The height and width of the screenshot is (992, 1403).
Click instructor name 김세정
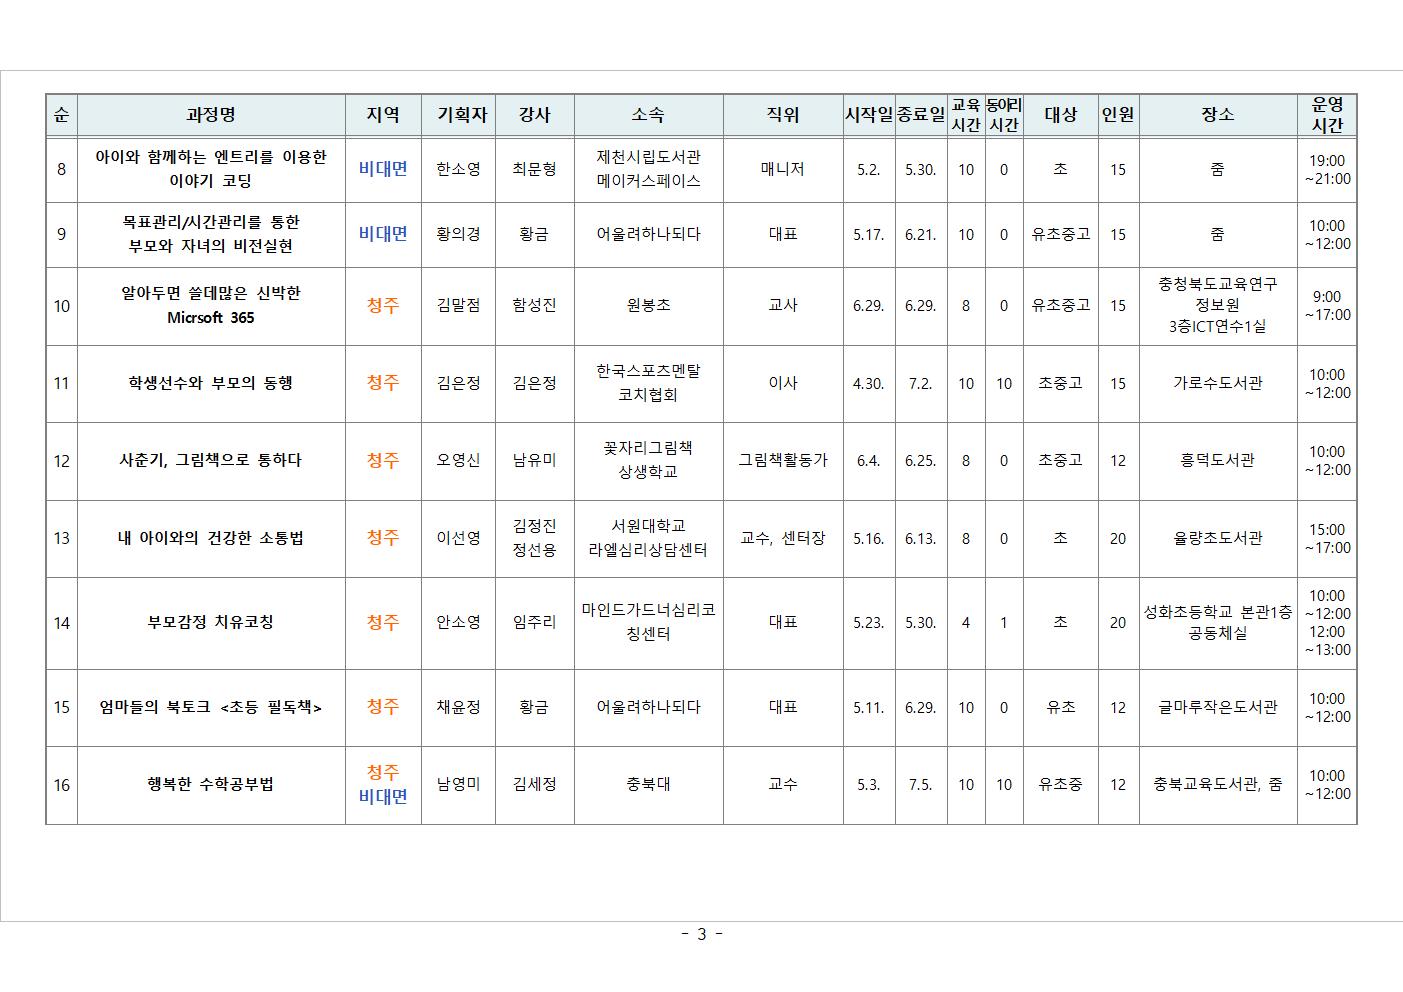(x=534, y=784)
